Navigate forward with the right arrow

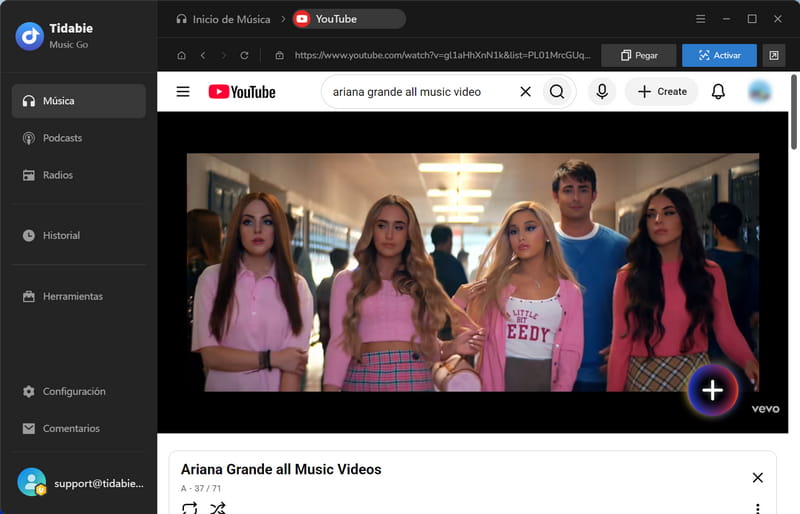tap(223, 55)
